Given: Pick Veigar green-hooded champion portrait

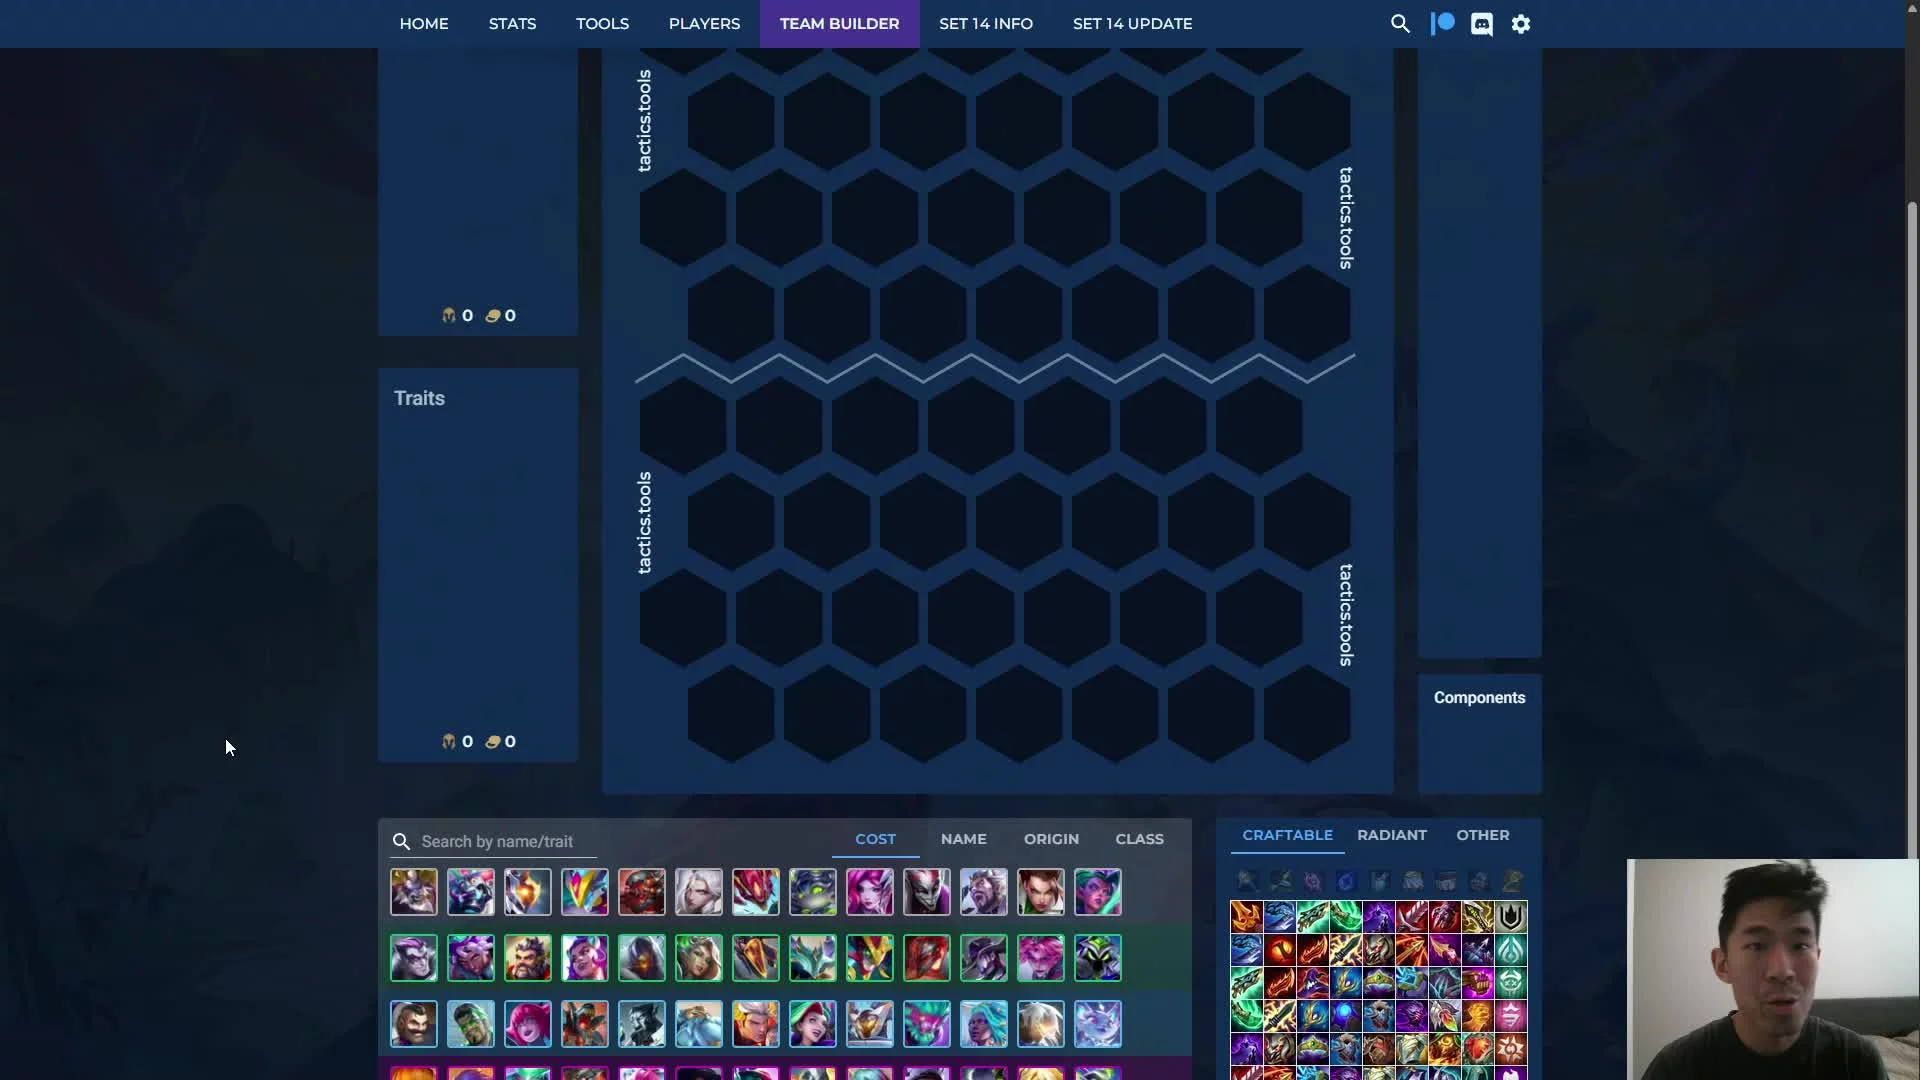Looking at the screenshot, I should tap(1097, 958).
